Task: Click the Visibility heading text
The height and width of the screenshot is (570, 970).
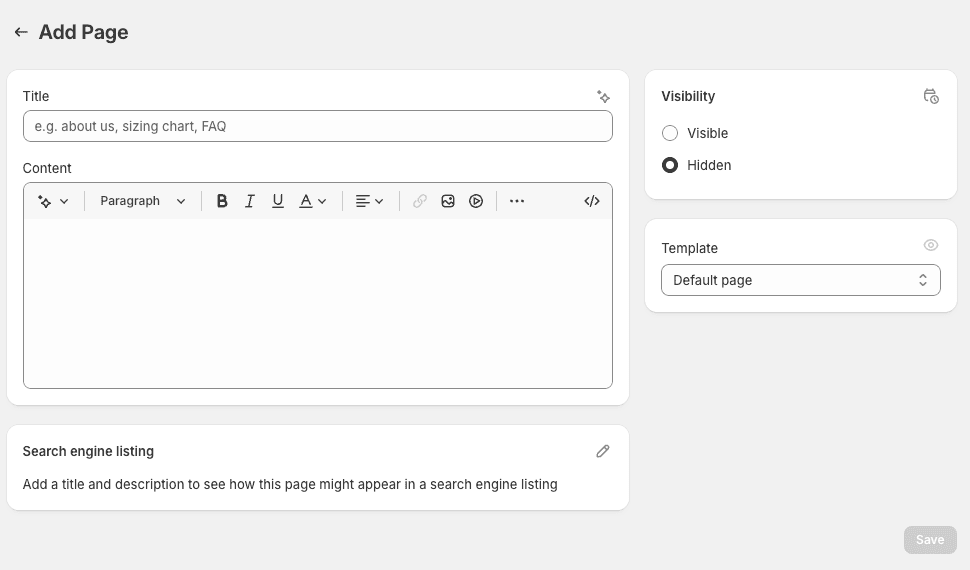Action: coord(688,97)
